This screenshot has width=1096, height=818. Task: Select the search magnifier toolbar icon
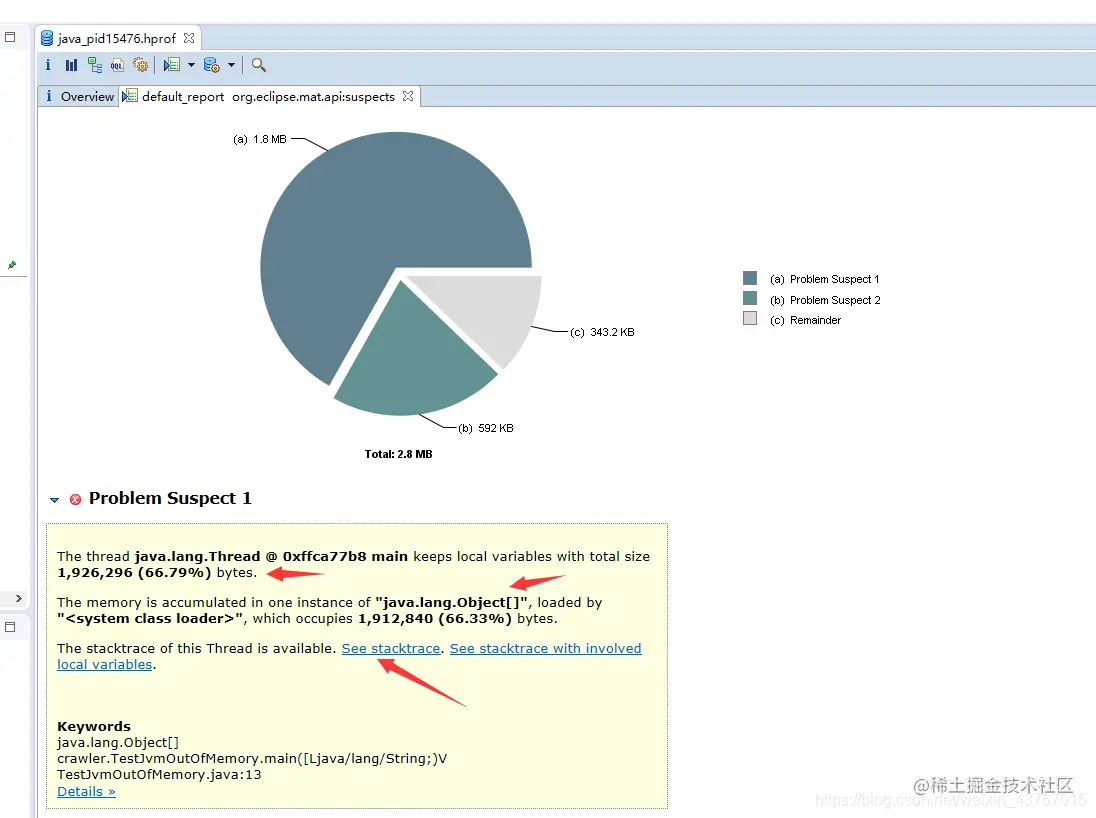(x=258, y=65)
